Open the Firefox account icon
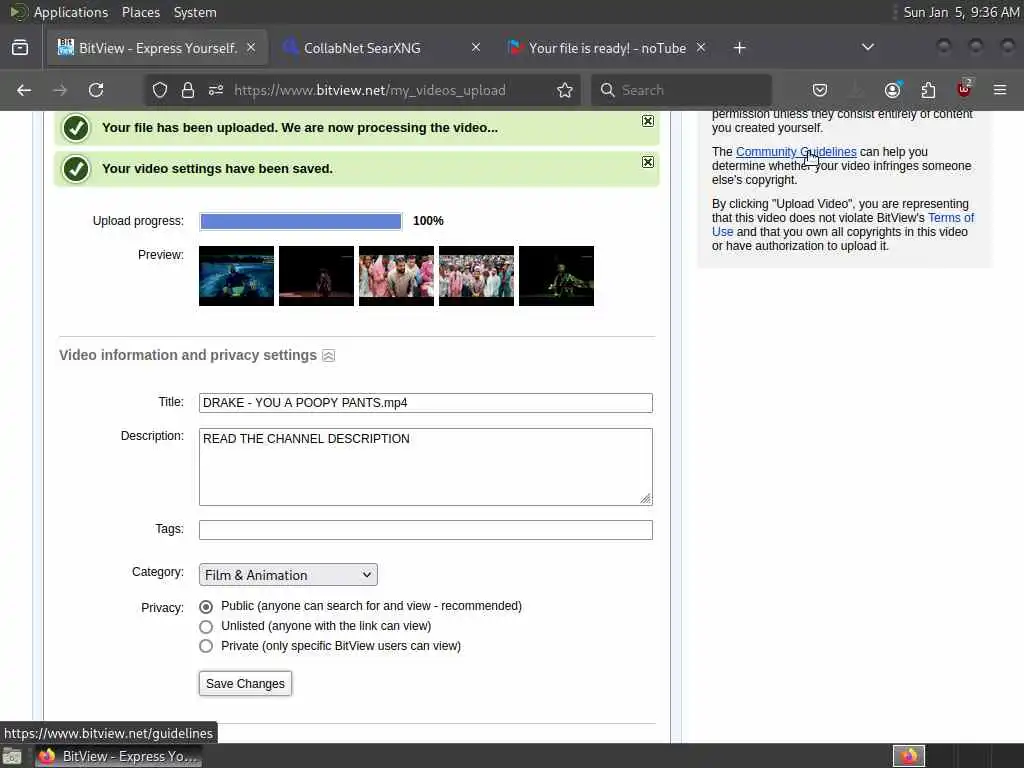Viewport: 1024px width, 768px height. click(x=893, y=90)
